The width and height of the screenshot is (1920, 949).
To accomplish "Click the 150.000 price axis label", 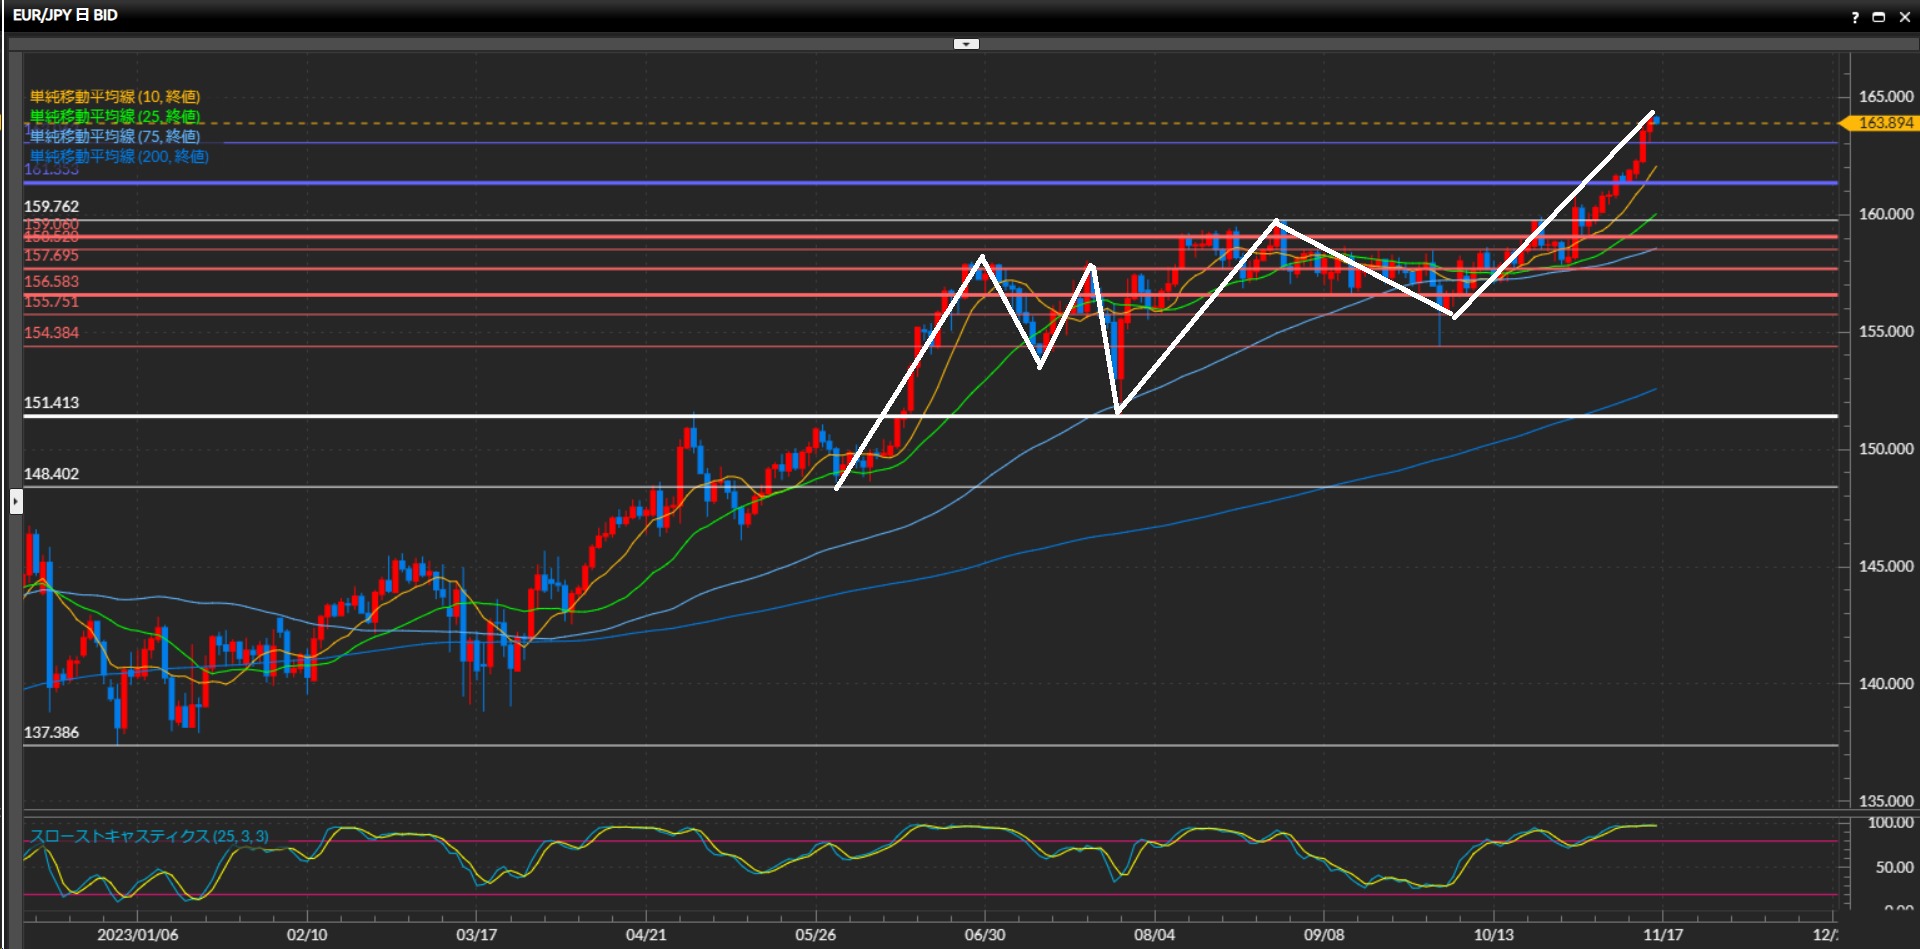I will click(x=1885, y=449).
